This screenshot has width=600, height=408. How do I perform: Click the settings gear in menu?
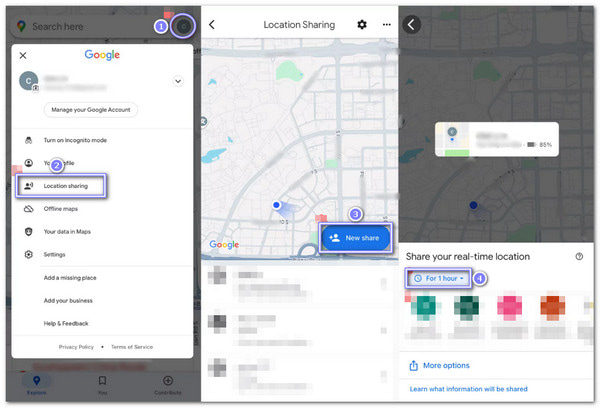coord(29,255)
